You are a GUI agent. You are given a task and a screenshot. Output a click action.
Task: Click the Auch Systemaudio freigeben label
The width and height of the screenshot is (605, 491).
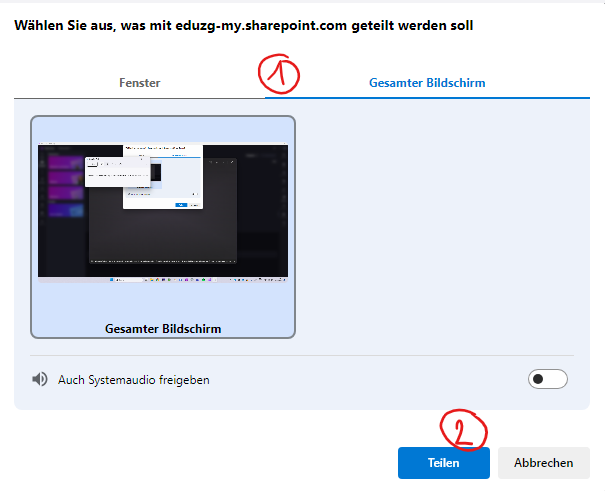(134, 380)
